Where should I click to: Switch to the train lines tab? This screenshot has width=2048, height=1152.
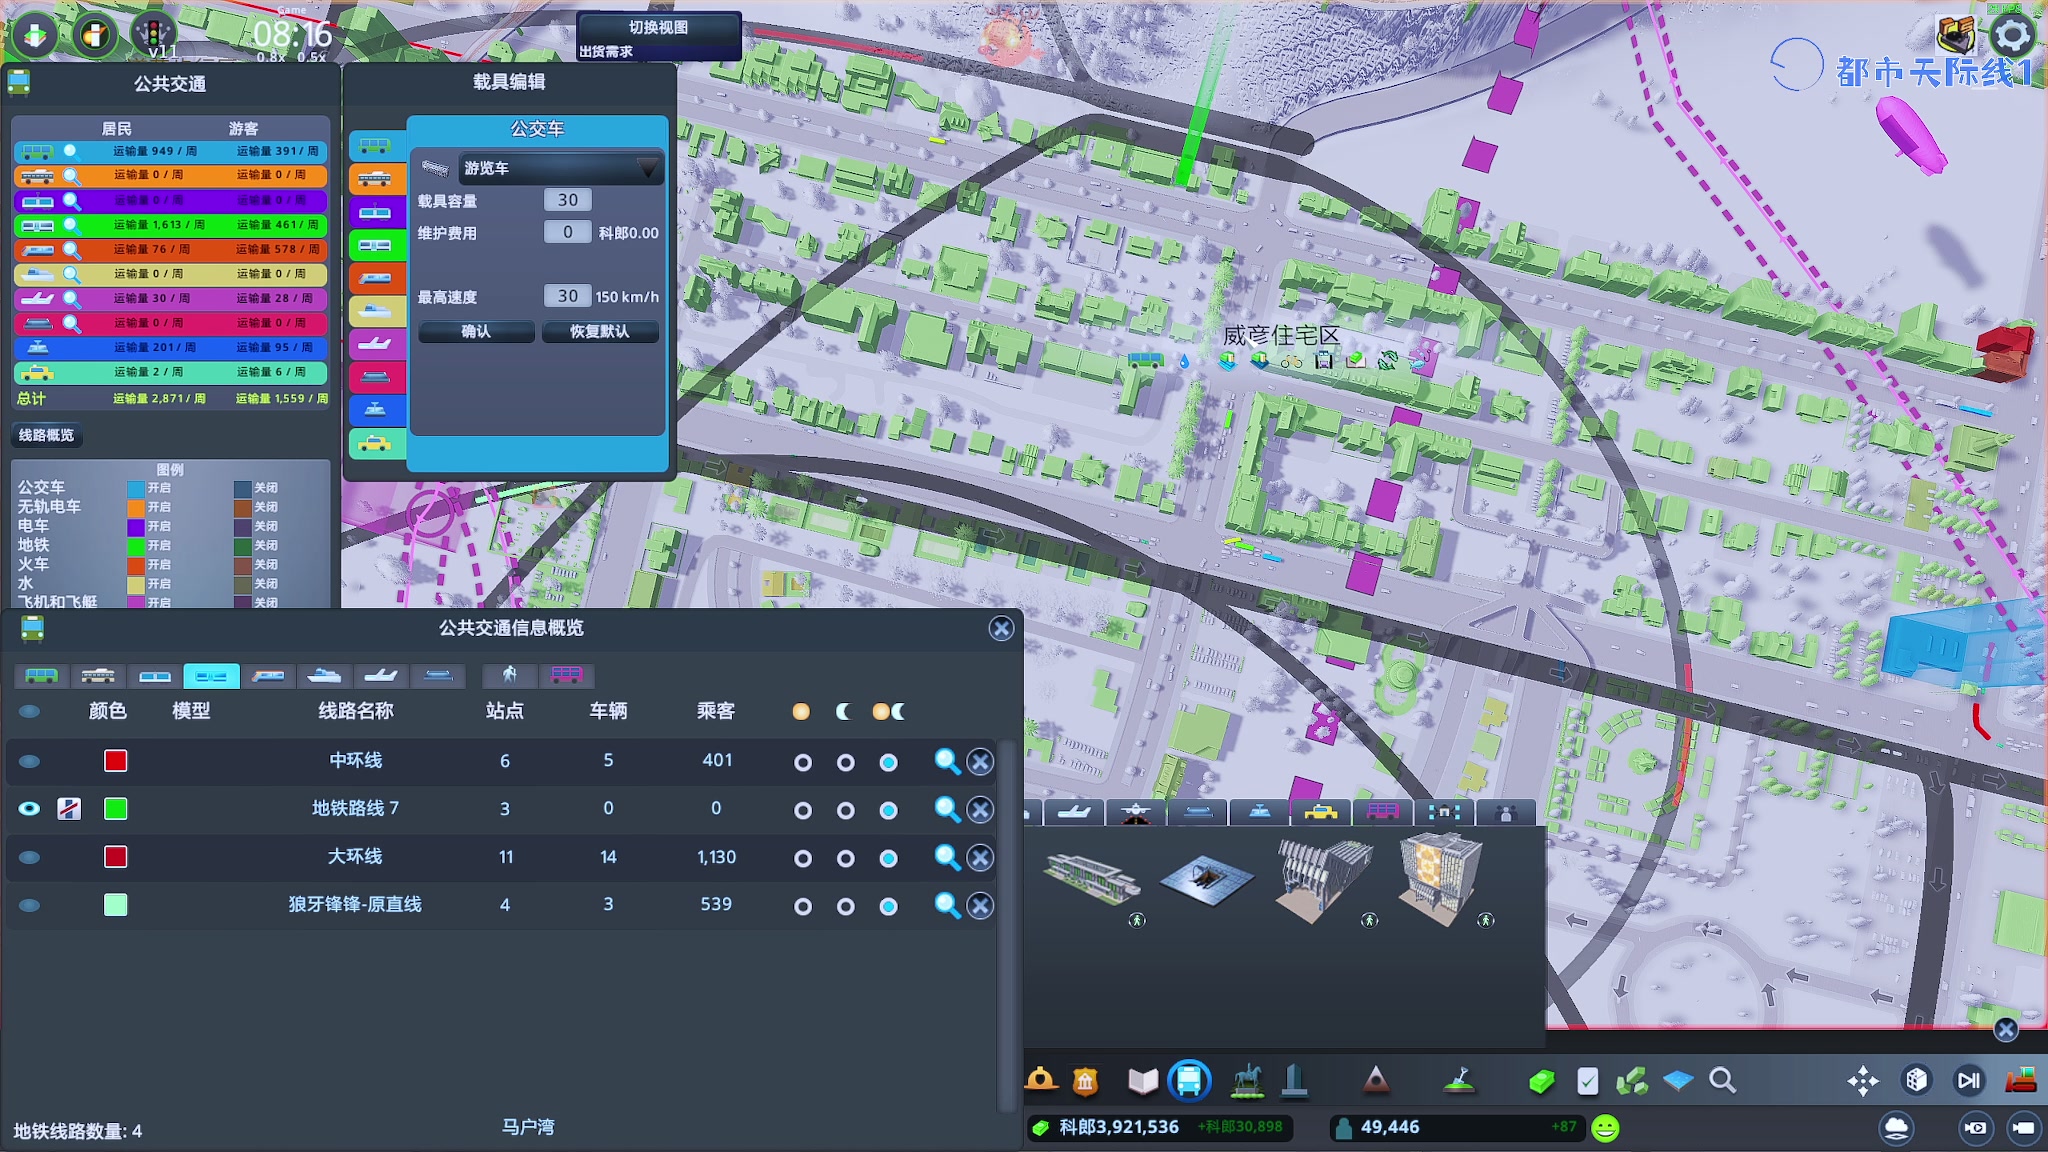coord(268,676)
